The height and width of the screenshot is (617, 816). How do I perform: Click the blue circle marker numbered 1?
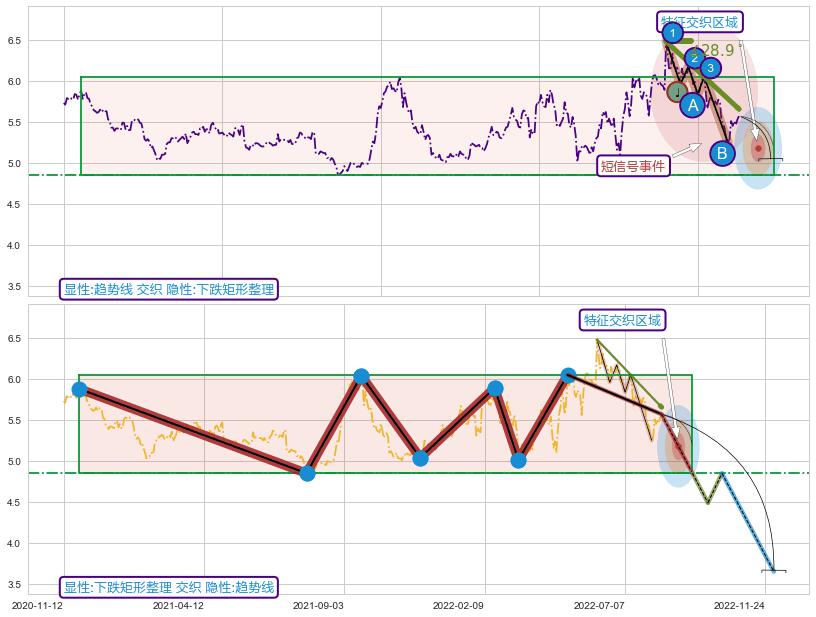(673, 33)
